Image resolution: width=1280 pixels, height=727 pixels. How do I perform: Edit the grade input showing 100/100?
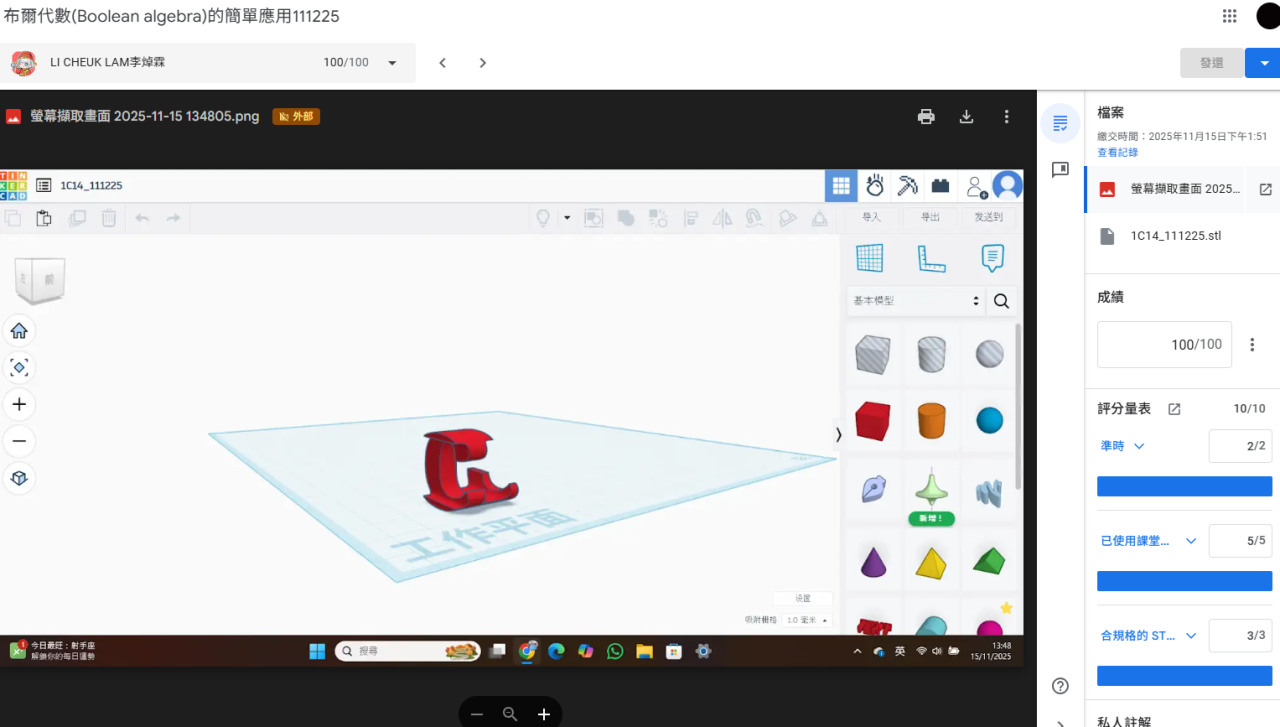[x=1164, y=345]
